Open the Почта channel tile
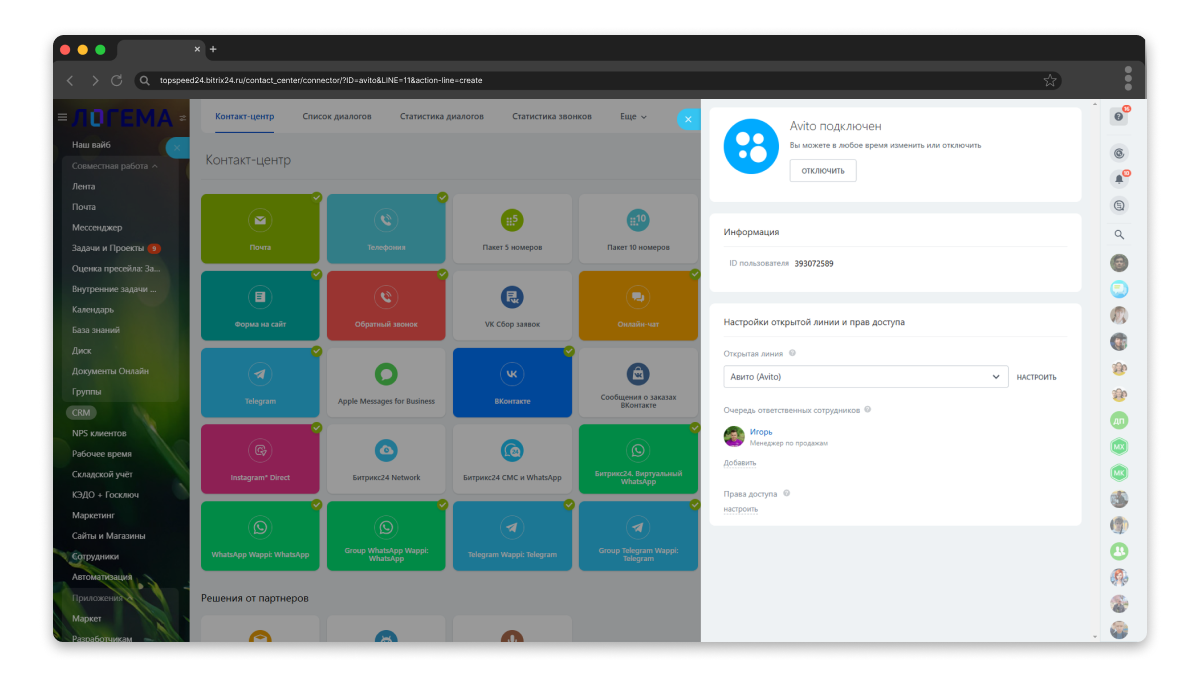This screenshot has height=680, width=1200. point(260,229)
